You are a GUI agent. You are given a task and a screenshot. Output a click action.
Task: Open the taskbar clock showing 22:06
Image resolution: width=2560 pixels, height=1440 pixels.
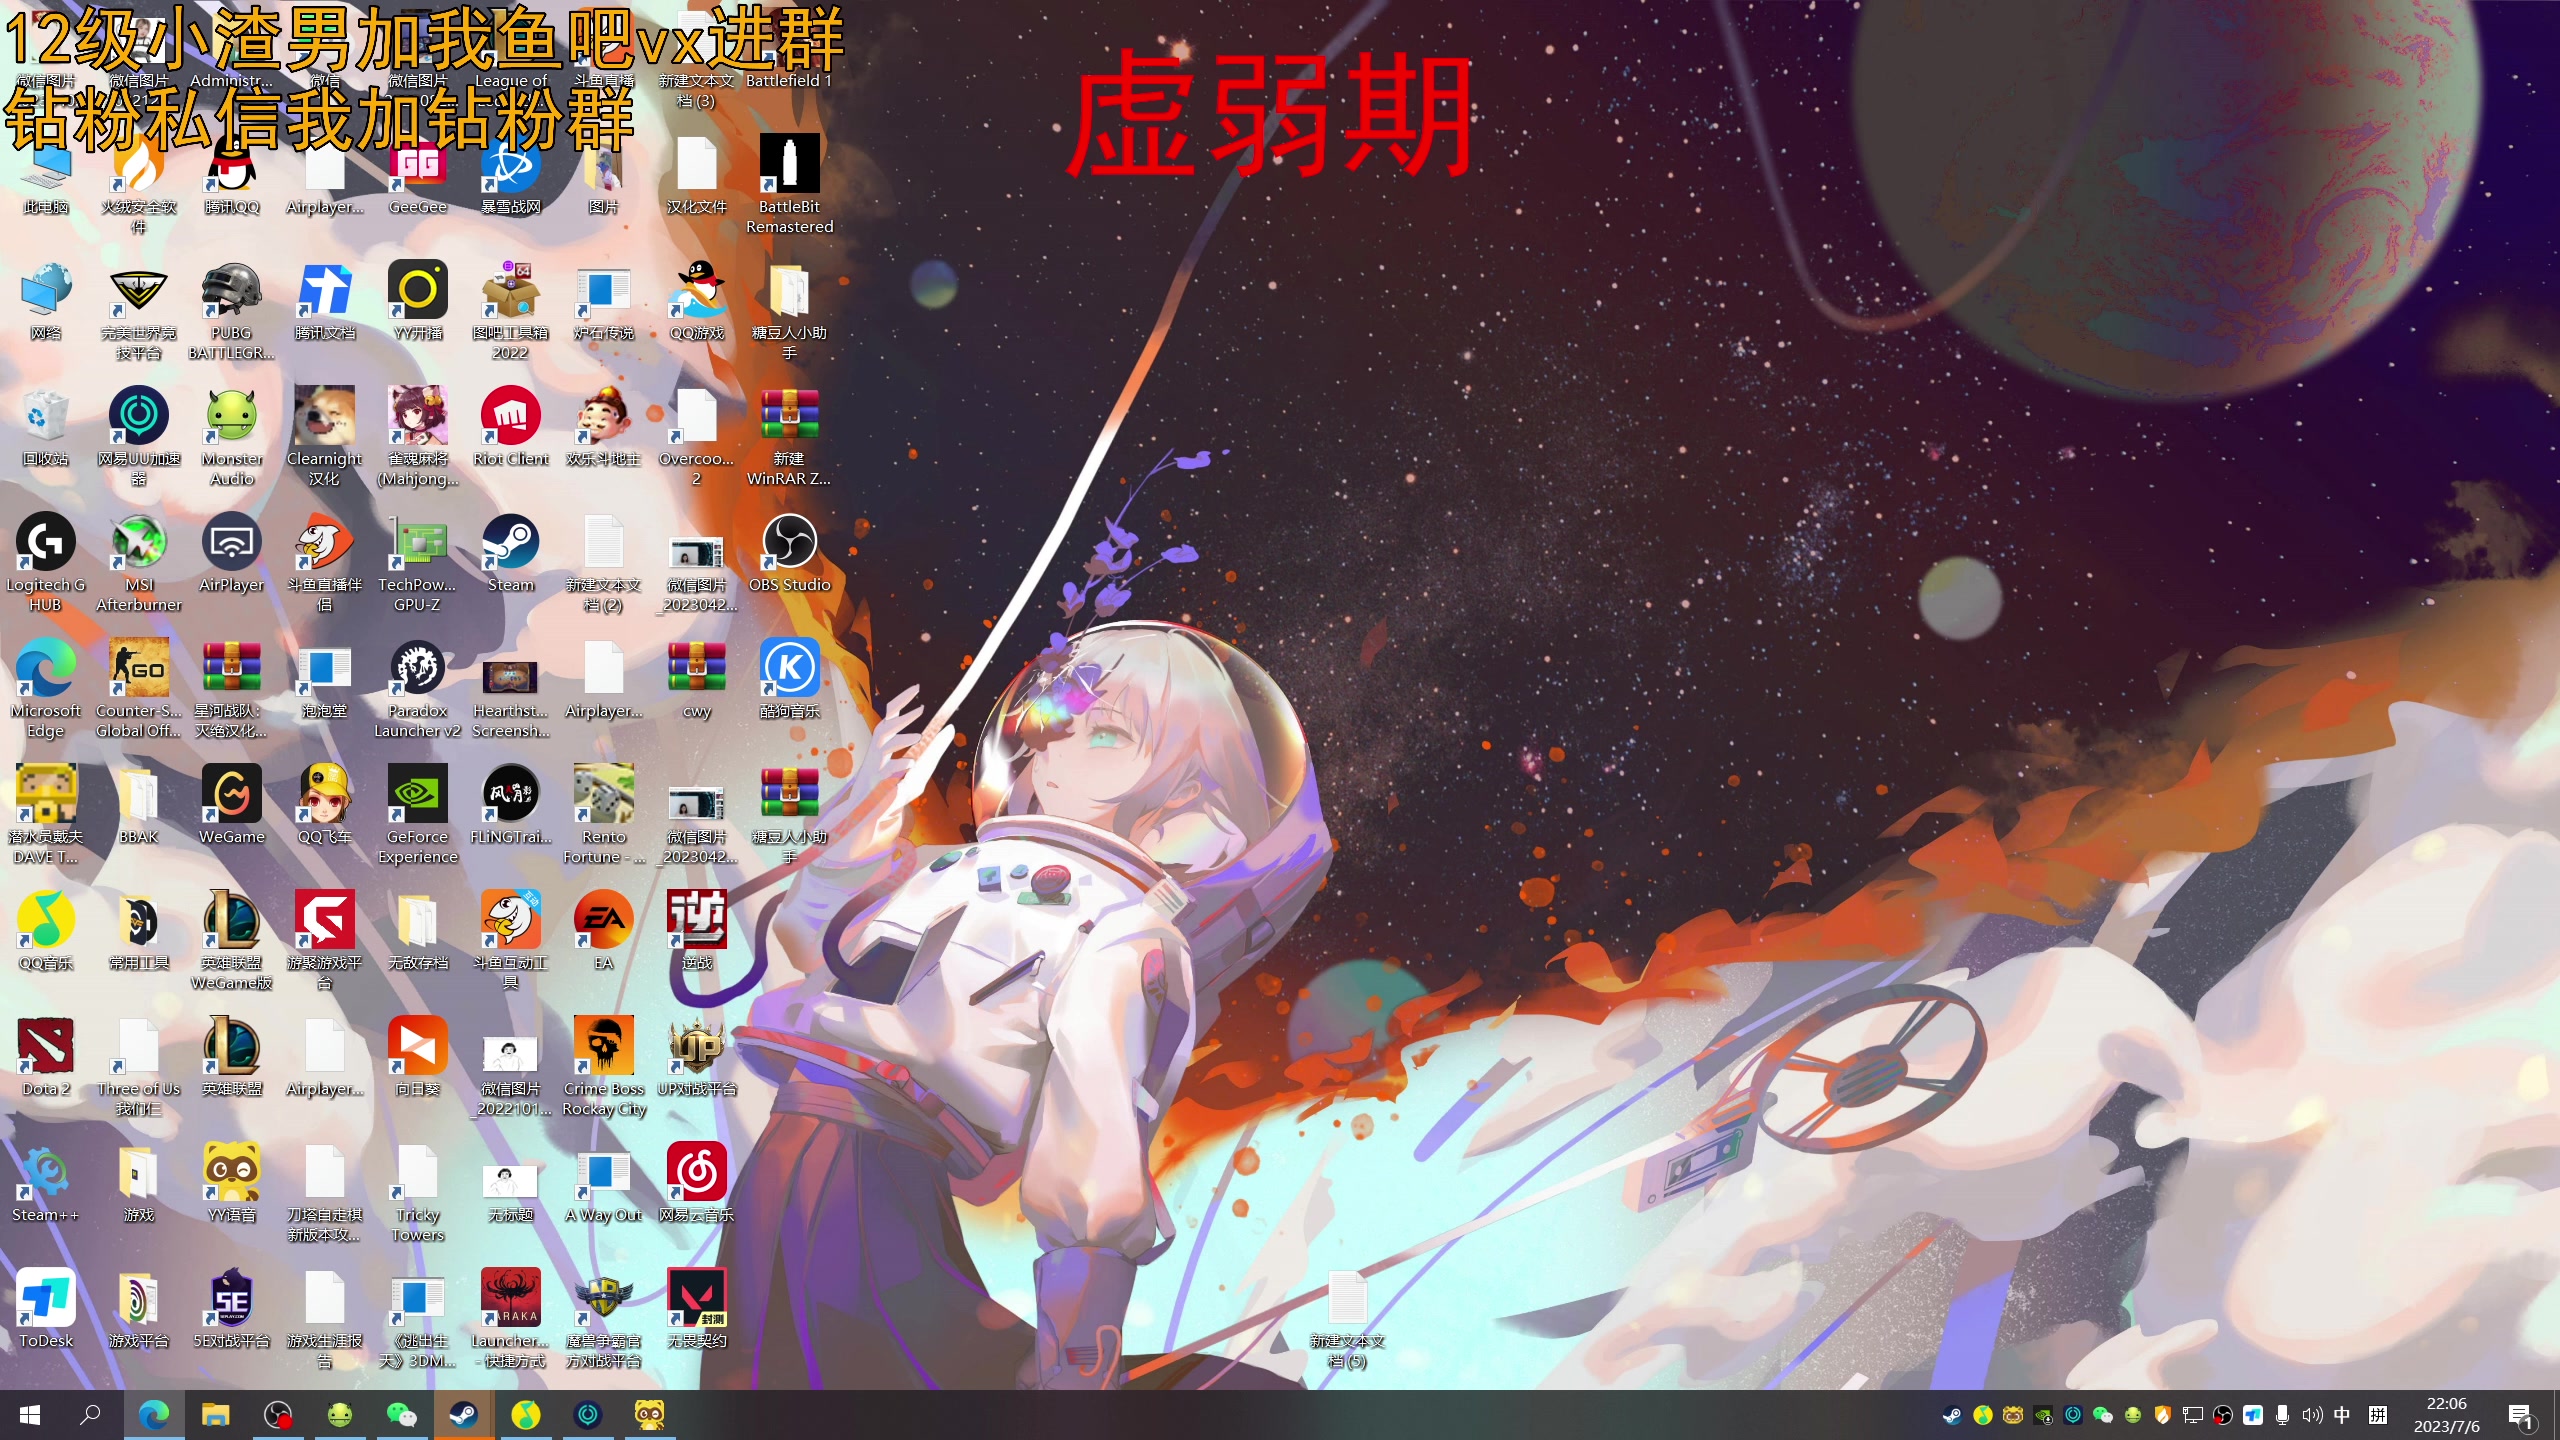click(2446, 1415)
